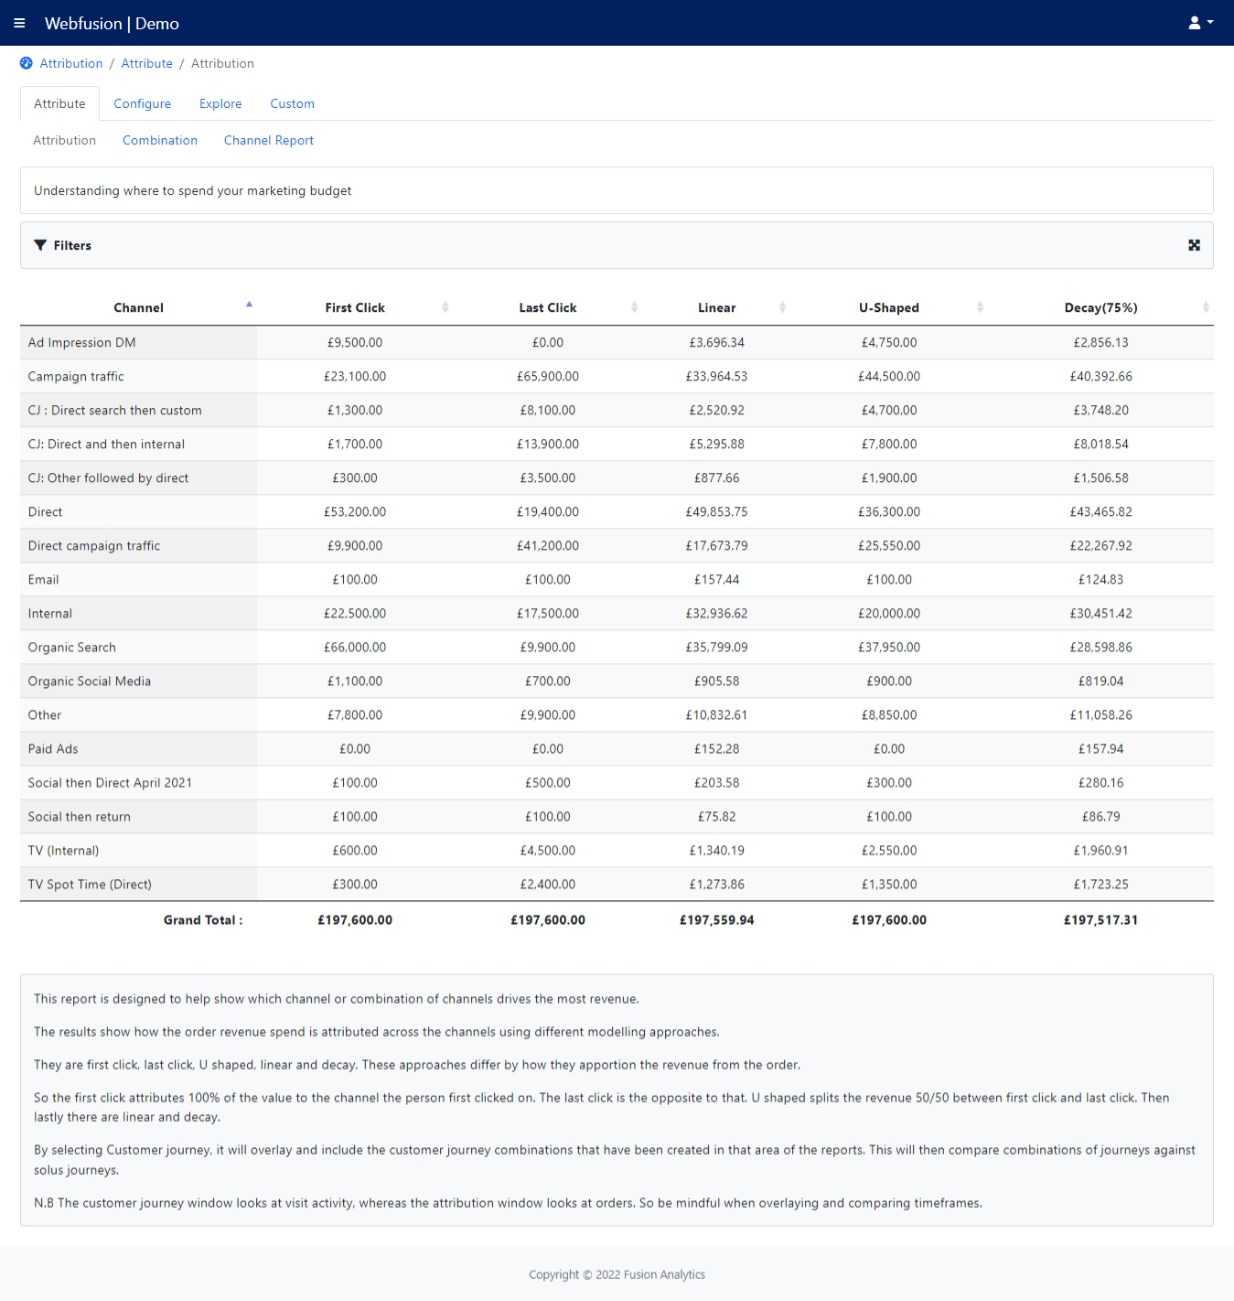This screenshot has height=1301, width=1234.
Task: Click Direct campaign traffic last click £41,200.00
Action: pos(548,546)
